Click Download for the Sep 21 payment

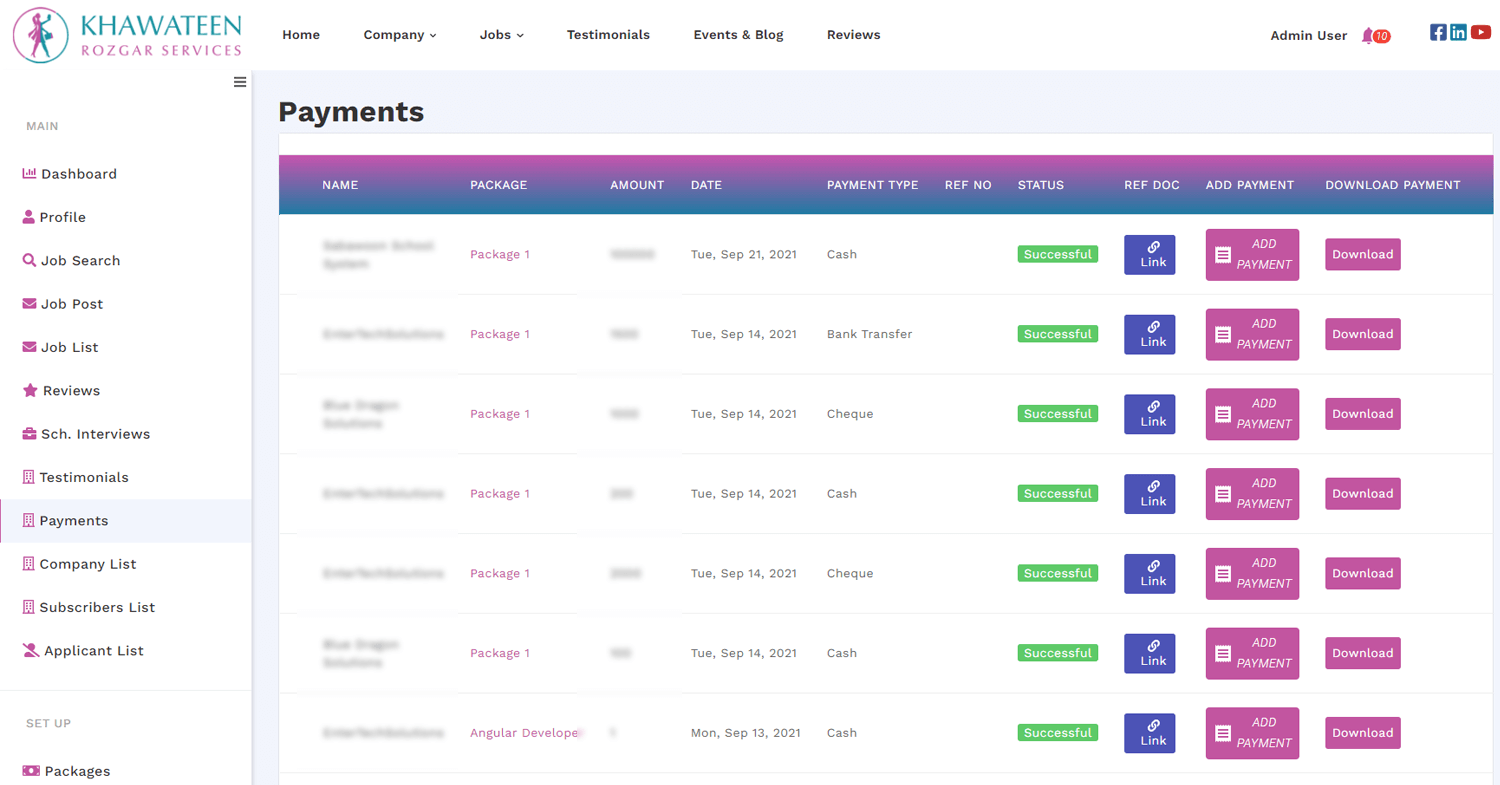click(x=1362, y=254)
